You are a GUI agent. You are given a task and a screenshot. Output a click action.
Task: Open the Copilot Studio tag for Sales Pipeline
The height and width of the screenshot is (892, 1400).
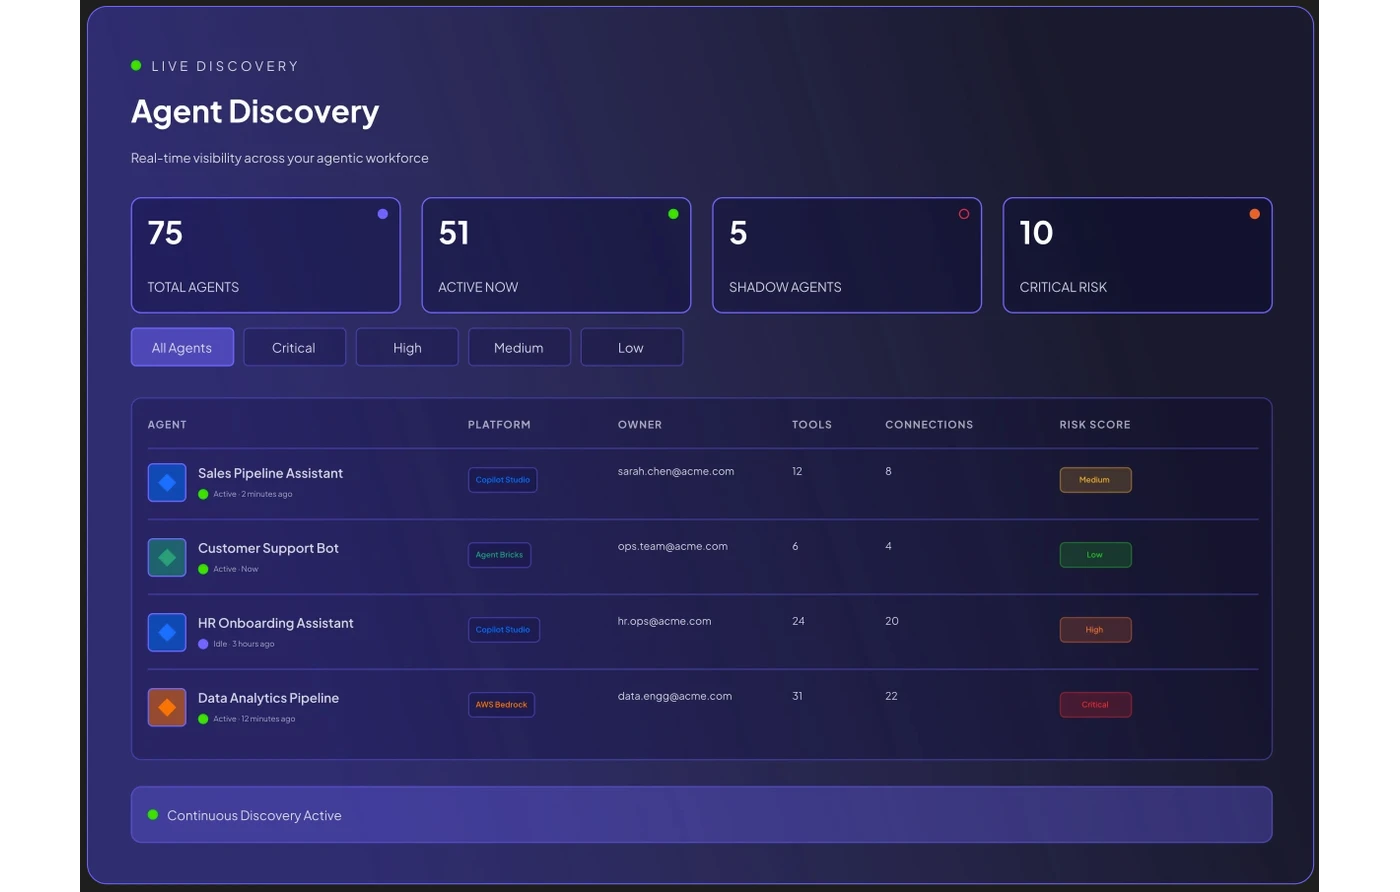coord(502,480)
